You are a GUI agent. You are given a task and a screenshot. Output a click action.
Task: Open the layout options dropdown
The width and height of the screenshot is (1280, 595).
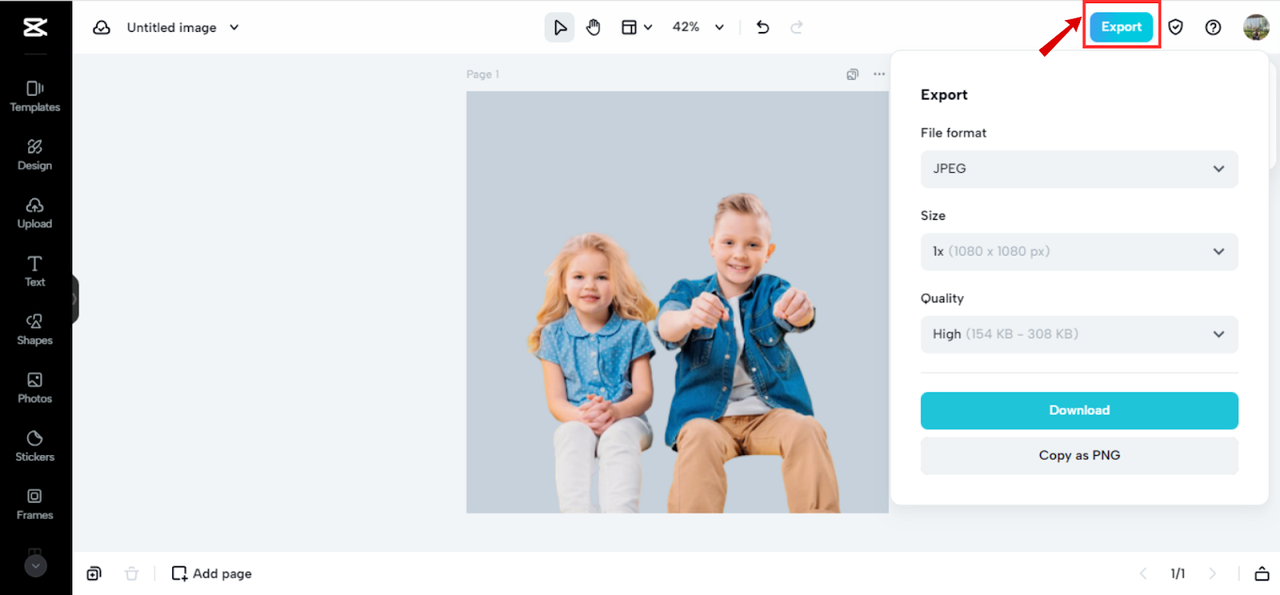coord(636,27)
